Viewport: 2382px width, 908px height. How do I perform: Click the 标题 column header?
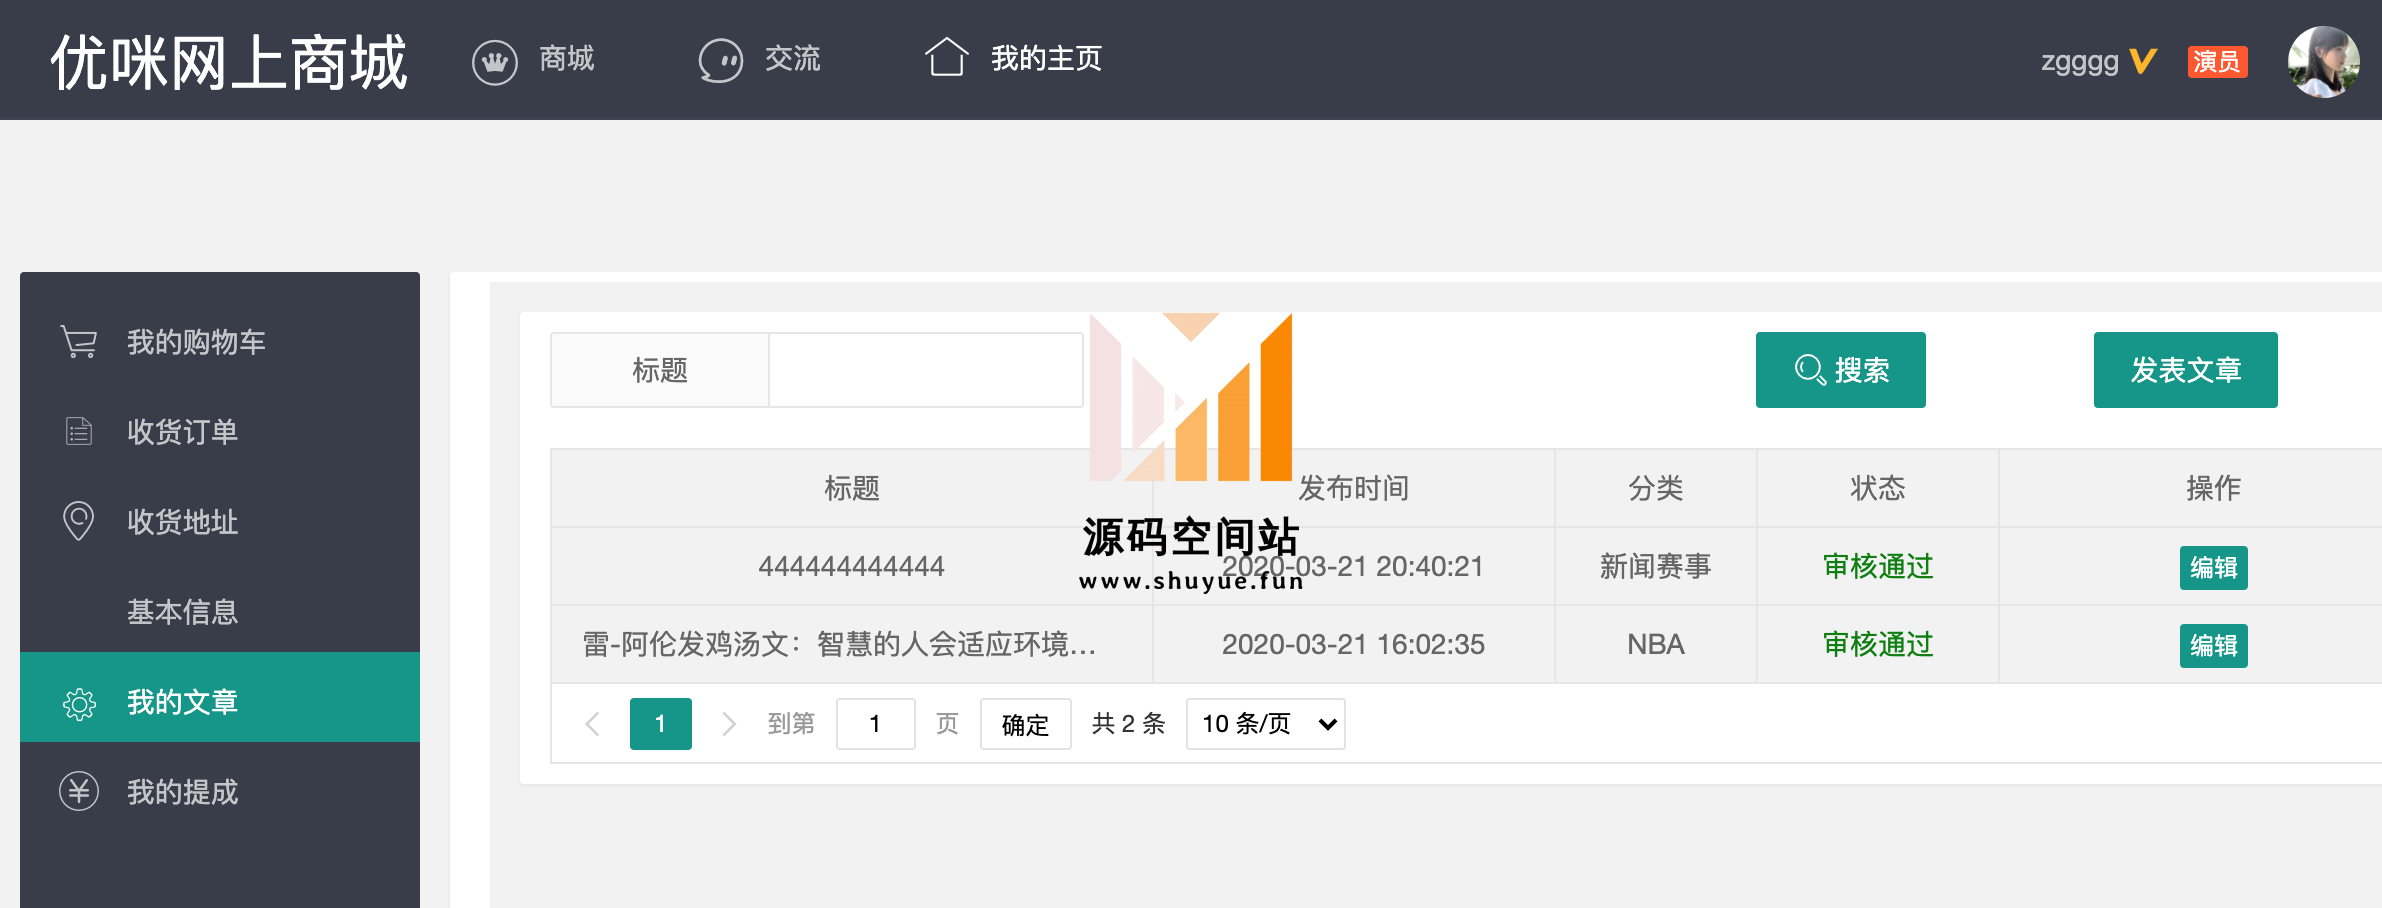(x=852, y=488)
